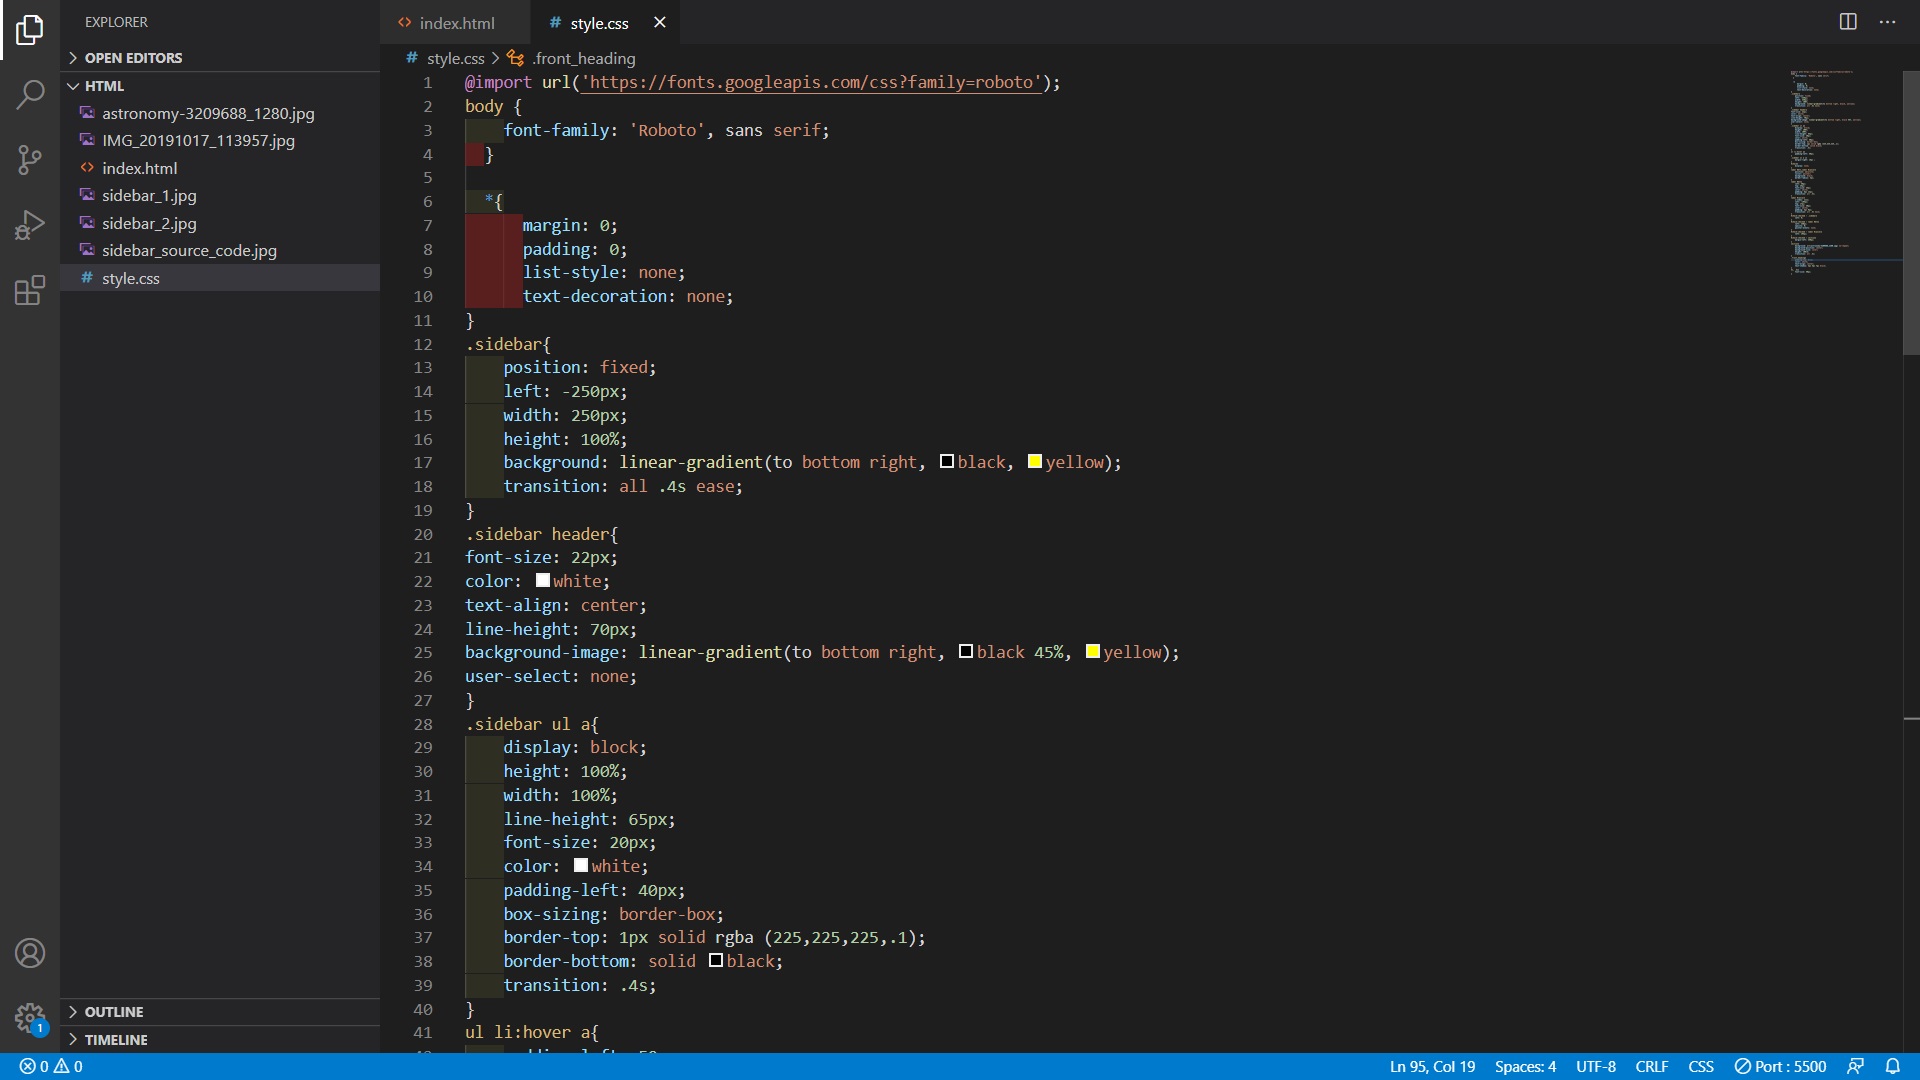Screen dimensions: 1920x1080
Task: Open the editor More Actions ellipsis
Action: pyautogui.click(x=1887, y=22)
